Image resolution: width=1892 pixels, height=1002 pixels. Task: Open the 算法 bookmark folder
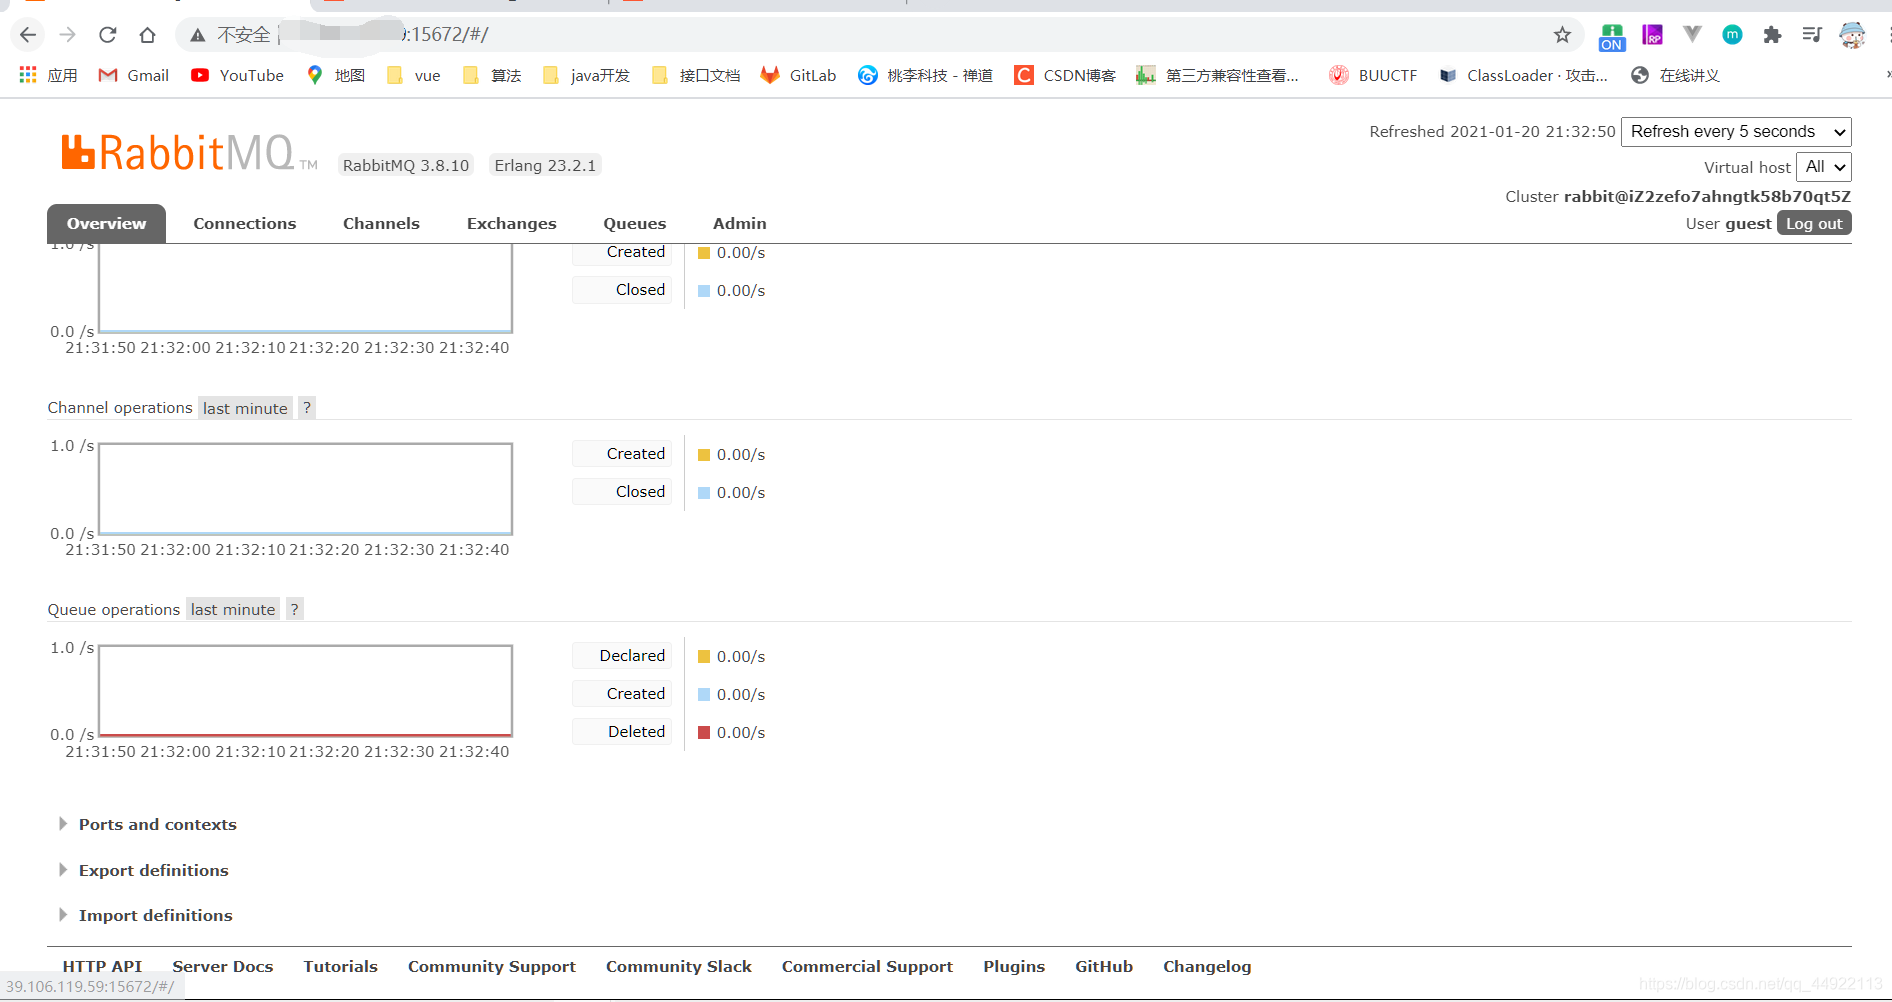(x=492, y=75)
